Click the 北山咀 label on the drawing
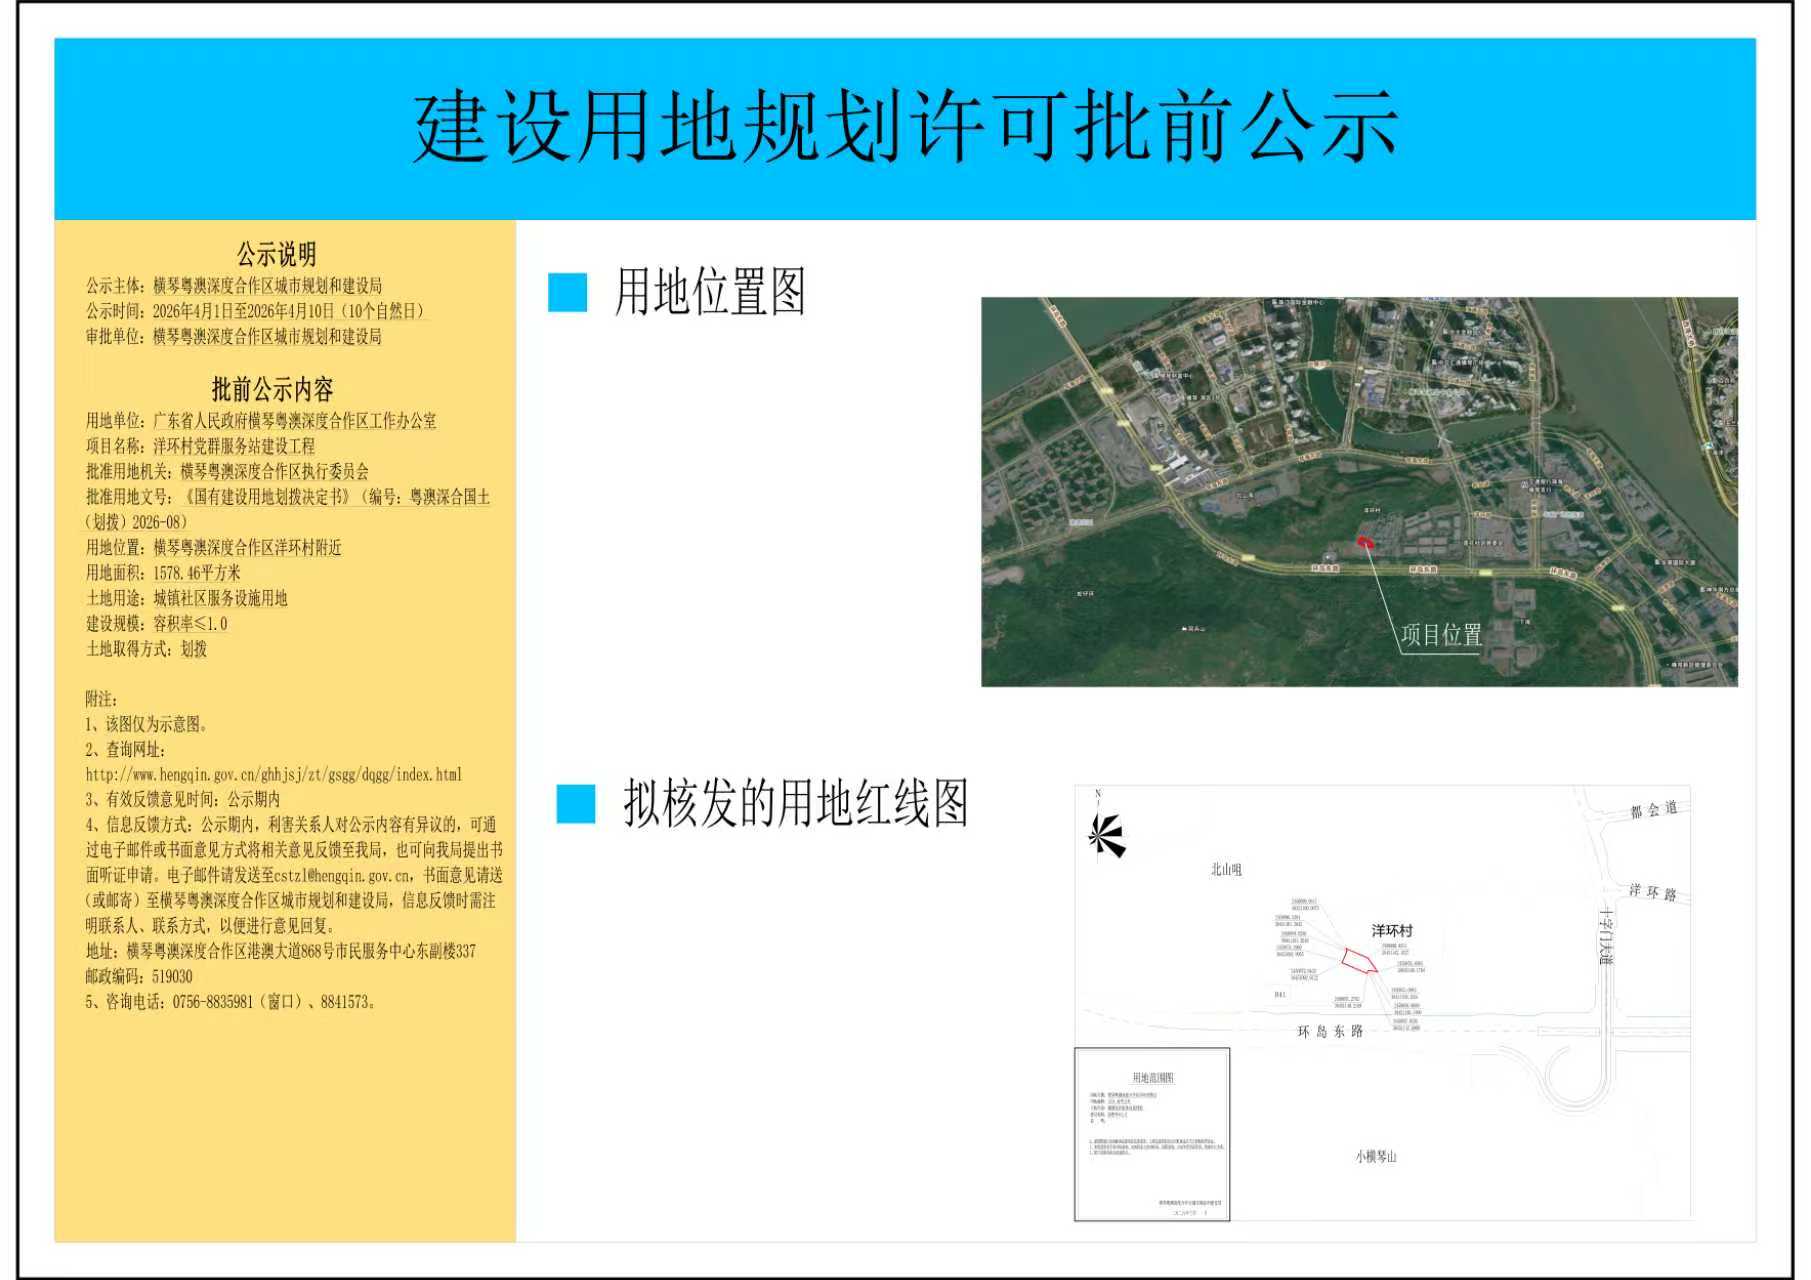 [1225, 867]
